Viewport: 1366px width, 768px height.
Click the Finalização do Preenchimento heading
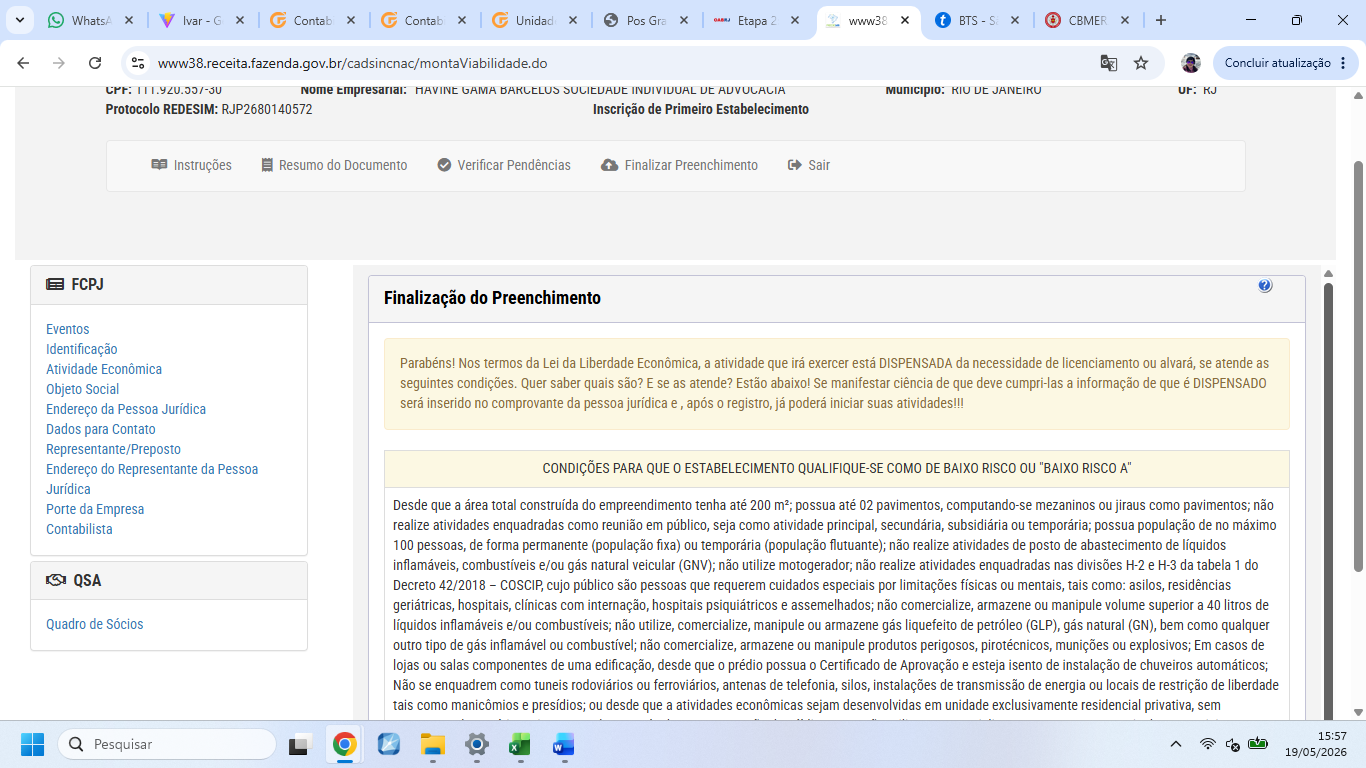492,298
